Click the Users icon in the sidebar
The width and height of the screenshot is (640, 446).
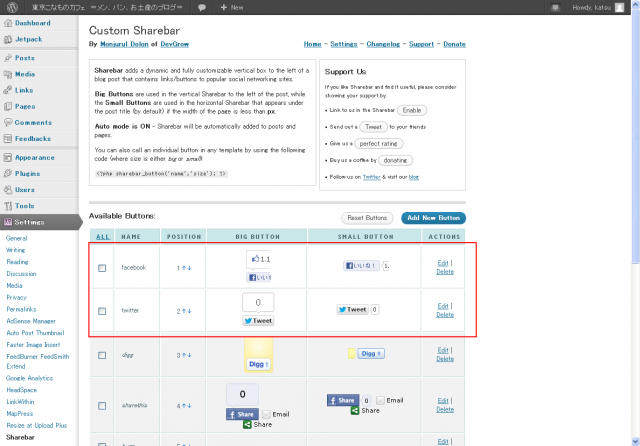point(8,190)
